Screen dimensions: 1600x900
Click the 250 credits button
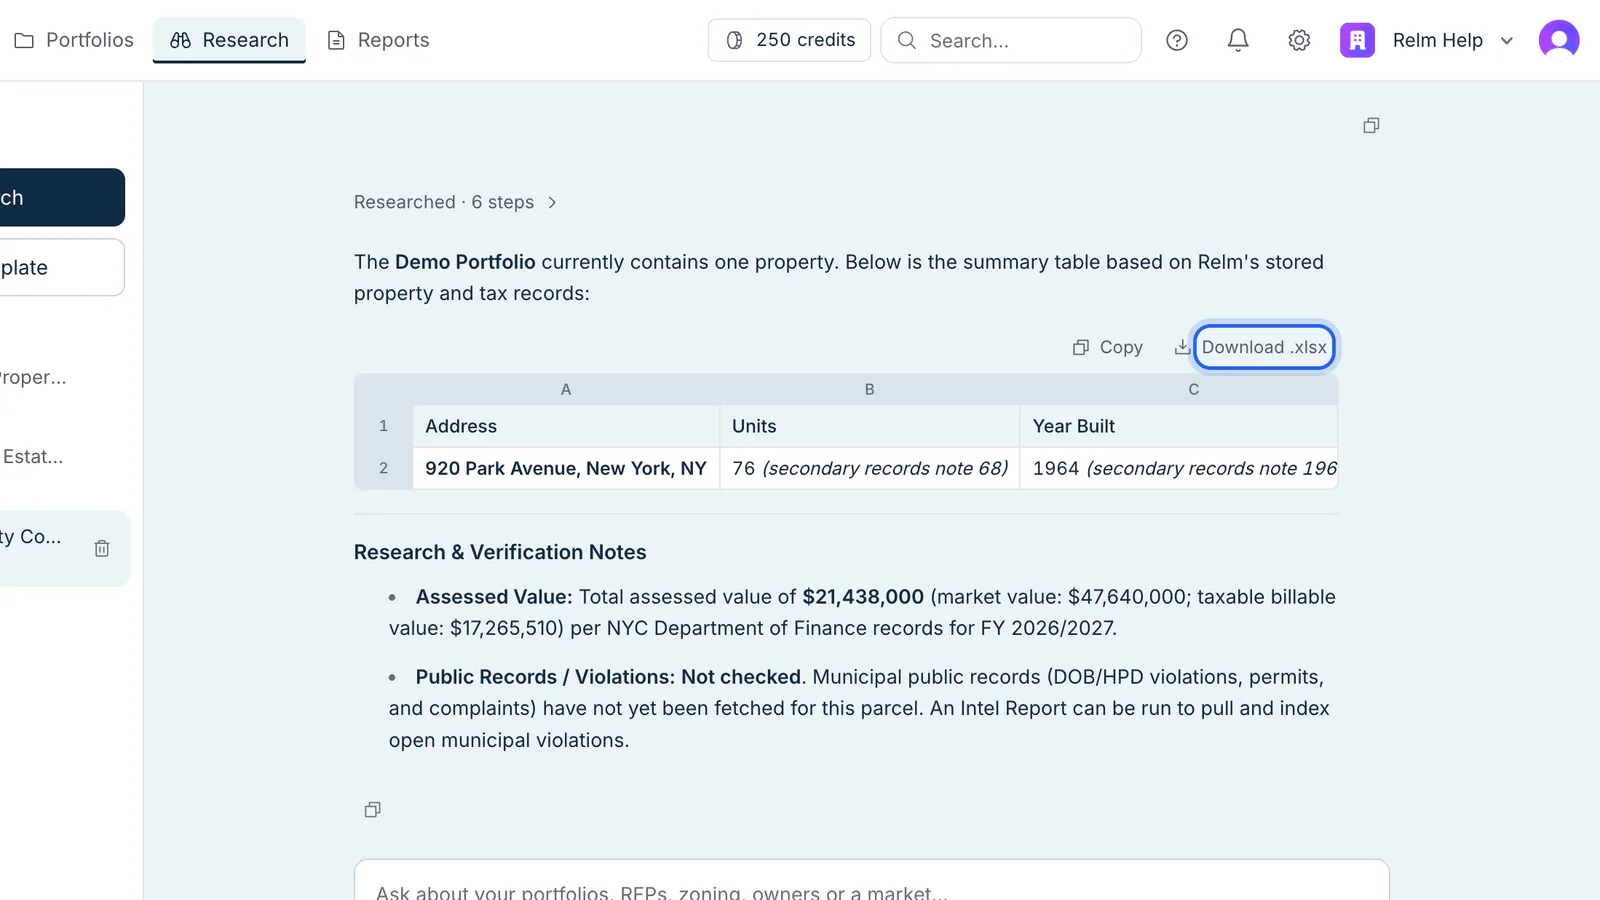(790, 40)
